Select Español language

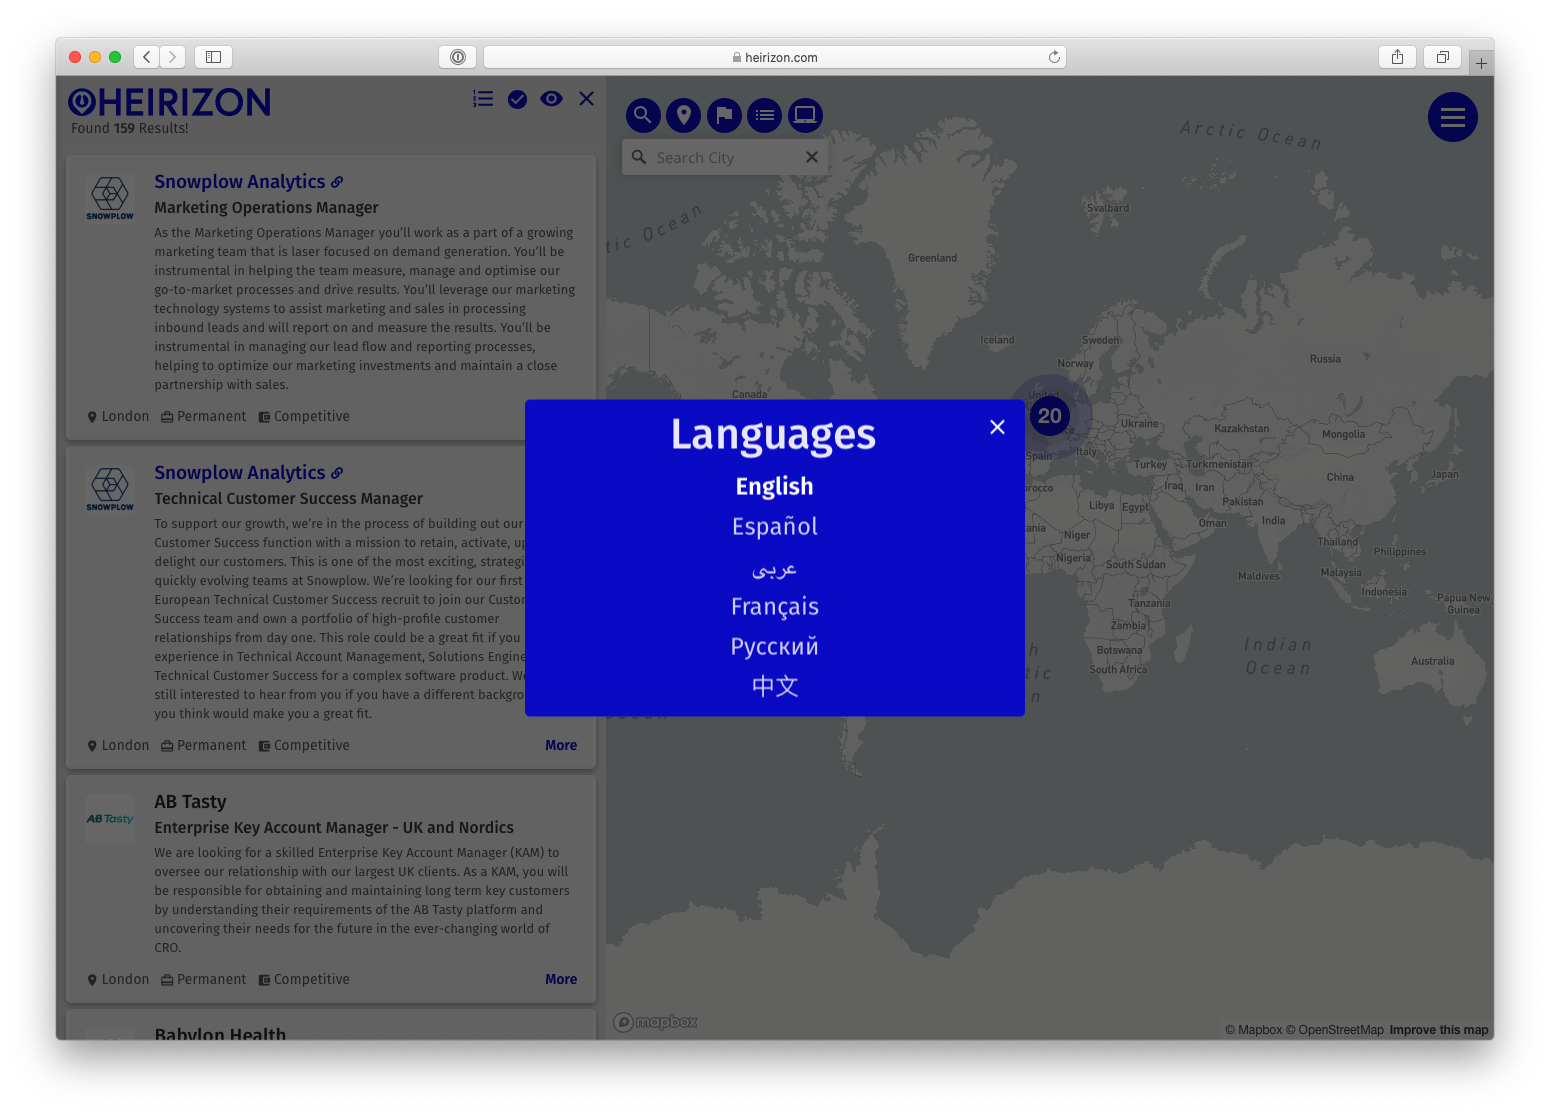[775, 527]
